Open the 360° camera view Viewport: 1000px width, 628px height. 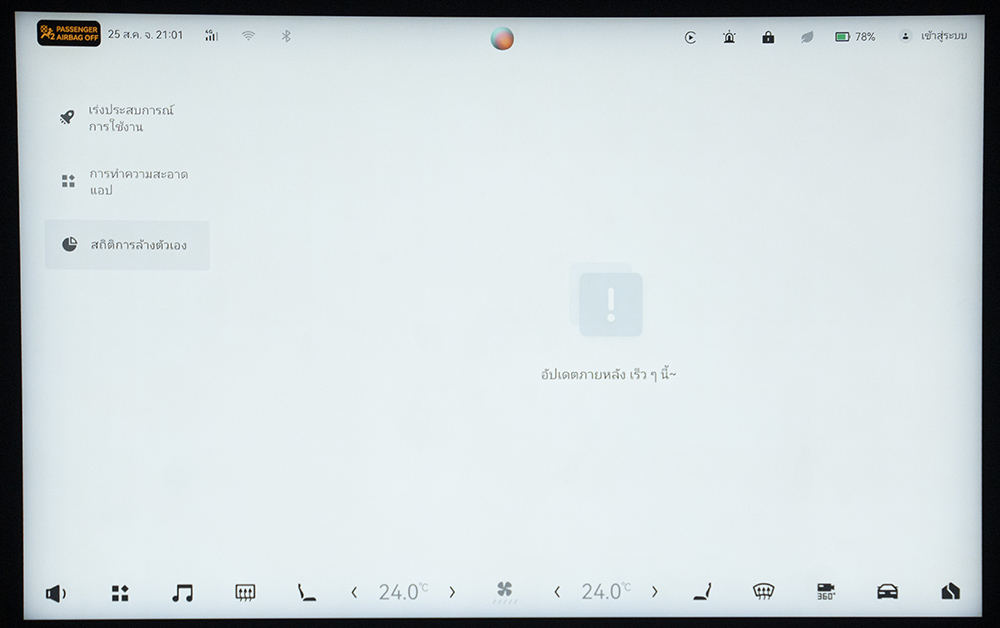(826, 592)
